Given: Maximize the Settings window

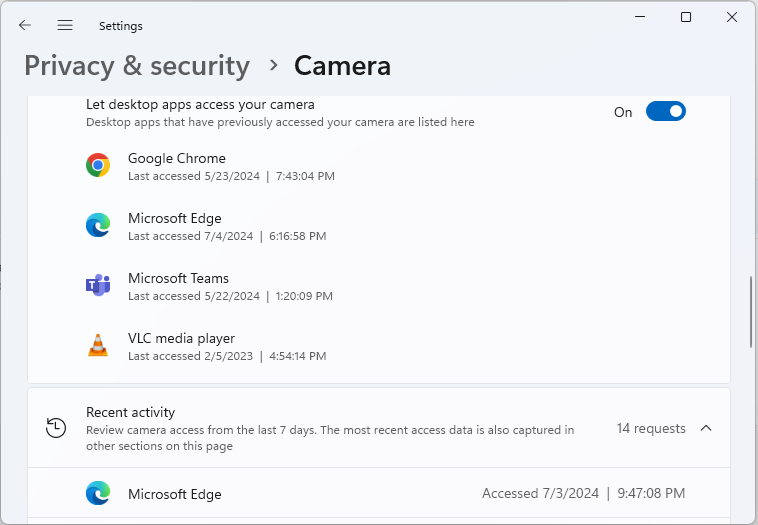Looking at the screenshot, I should point(685,17).
